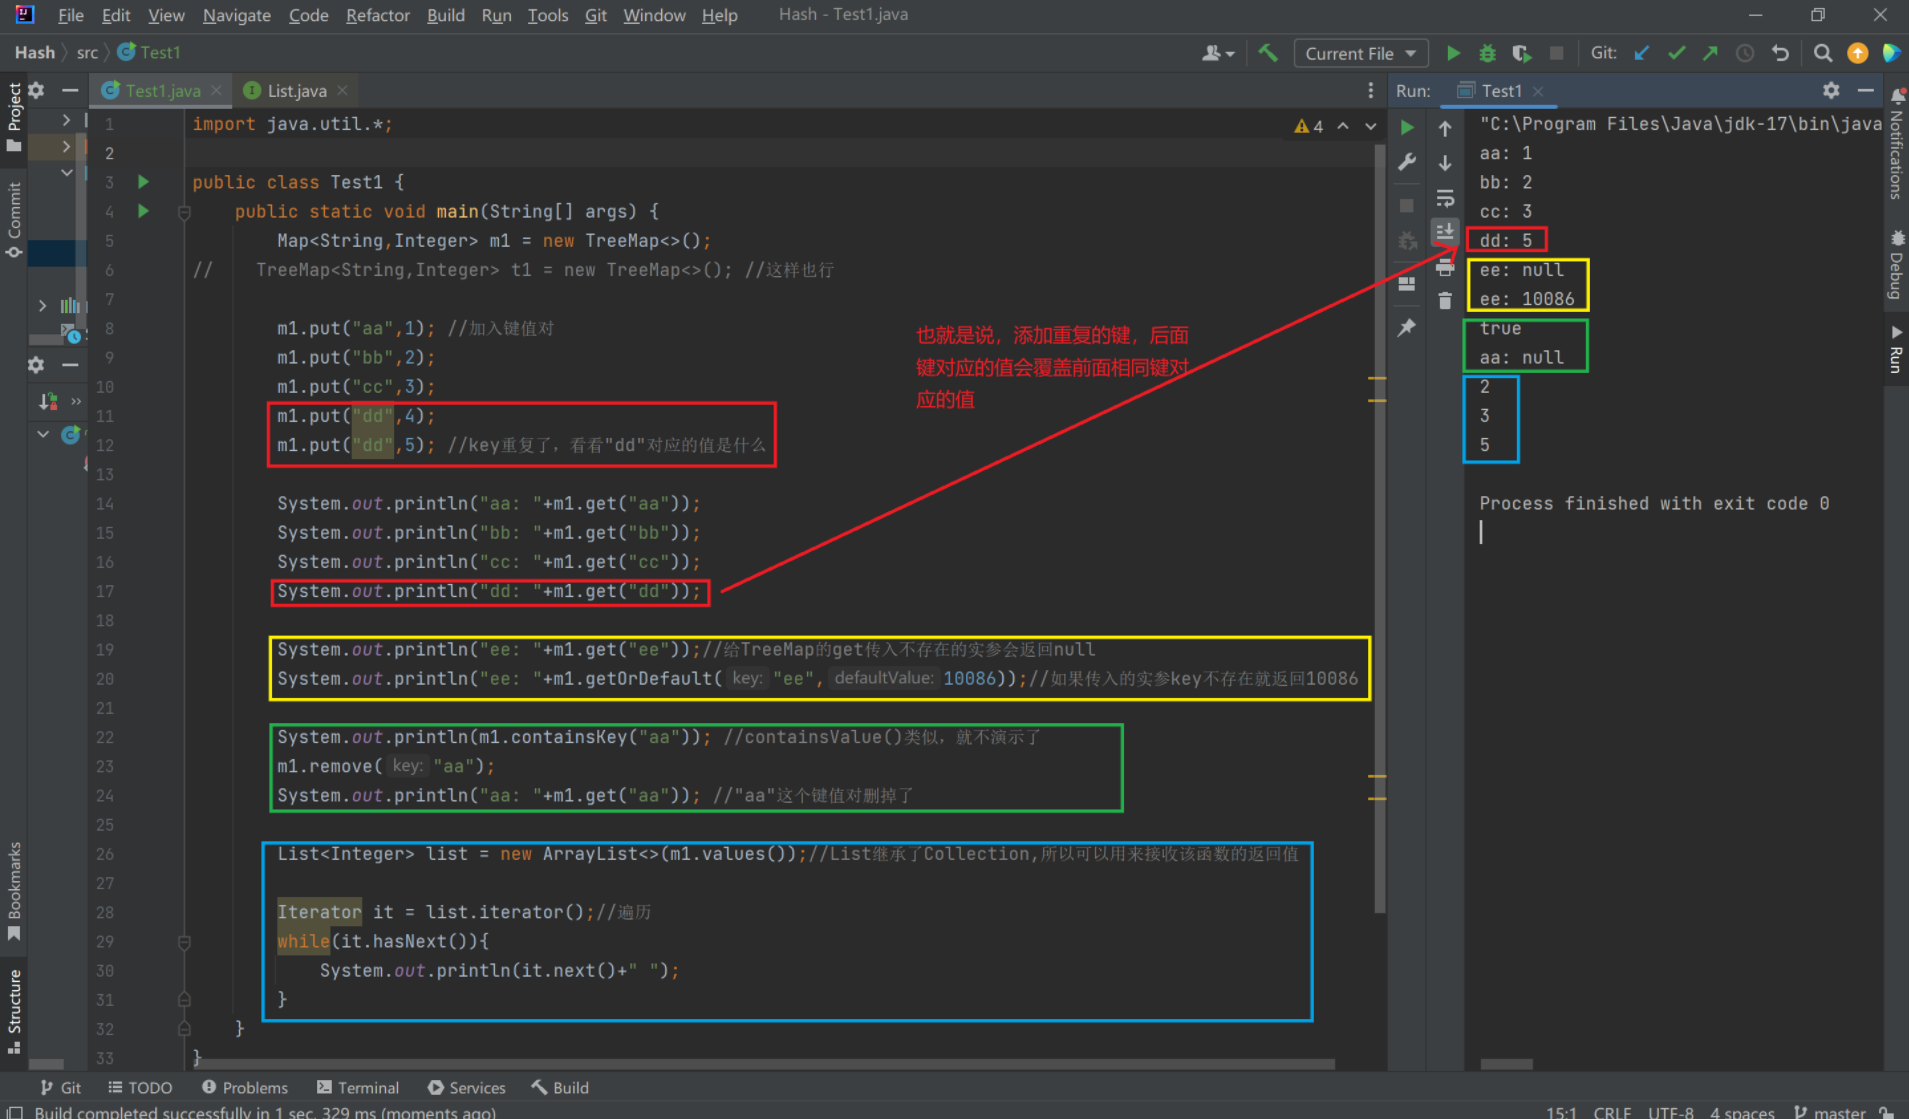Click the Run panel down arrow for next stack trace
This screenshot has height=1119, width=1909.
1445,162
